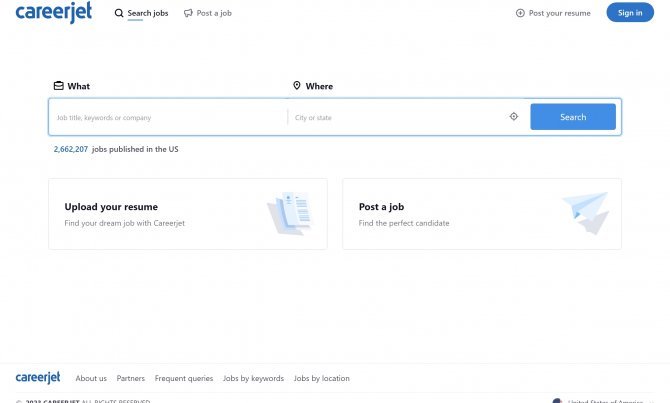
Task: Click the blue Search button
Action: click(x=573, y=117)
